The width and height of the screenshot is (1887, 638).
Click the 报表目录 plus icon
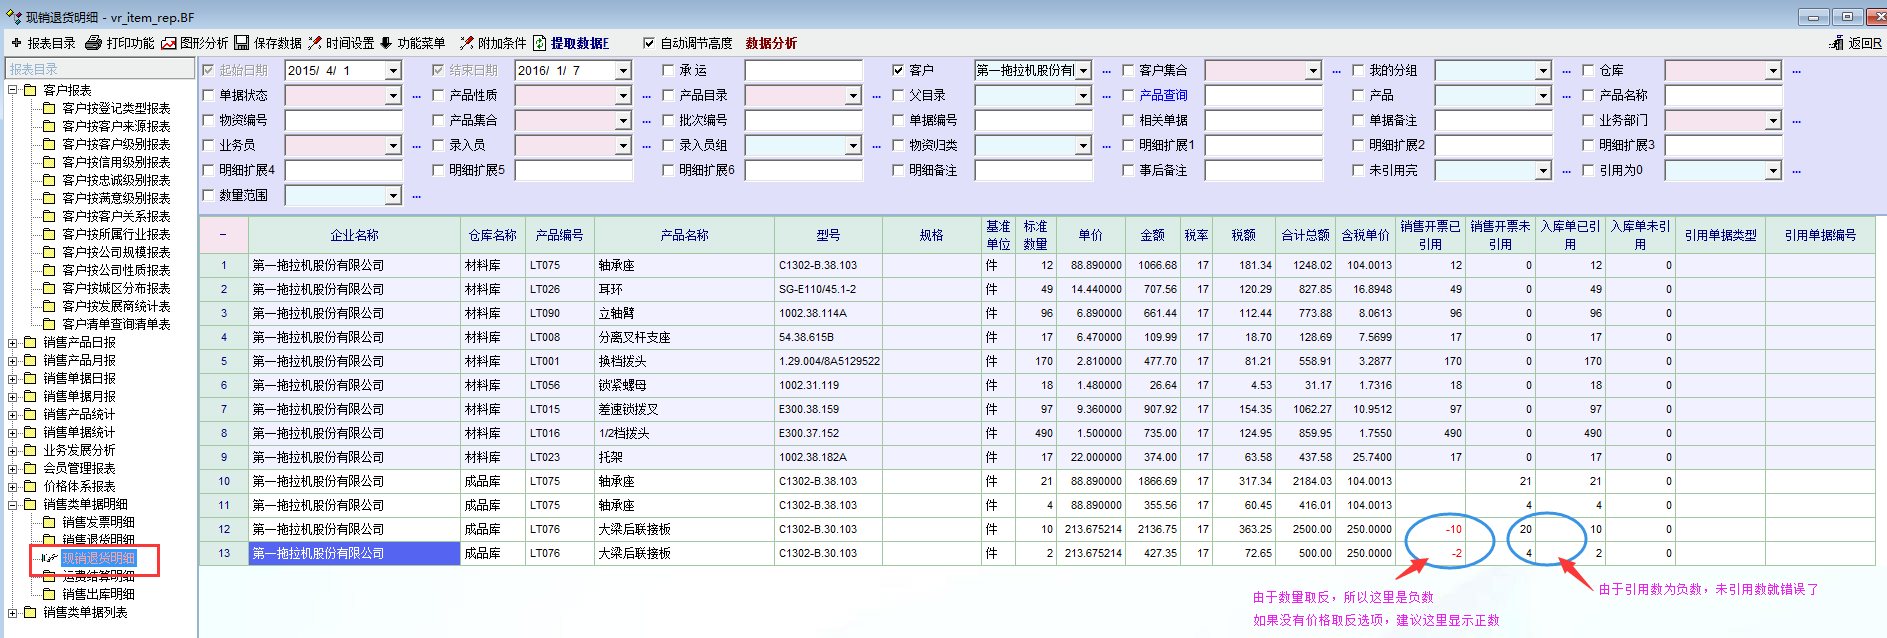(x=16, y=43)
